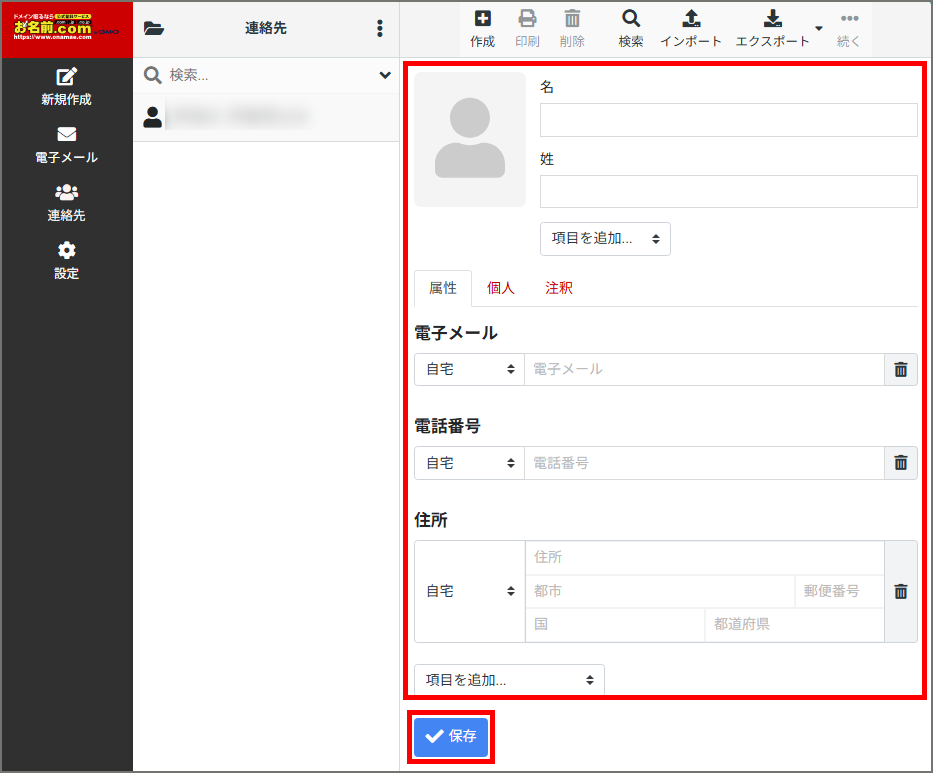This screenshot has height=773, width=933.
Task: Open the address type 自宅 dropdown
Action: 469,591
